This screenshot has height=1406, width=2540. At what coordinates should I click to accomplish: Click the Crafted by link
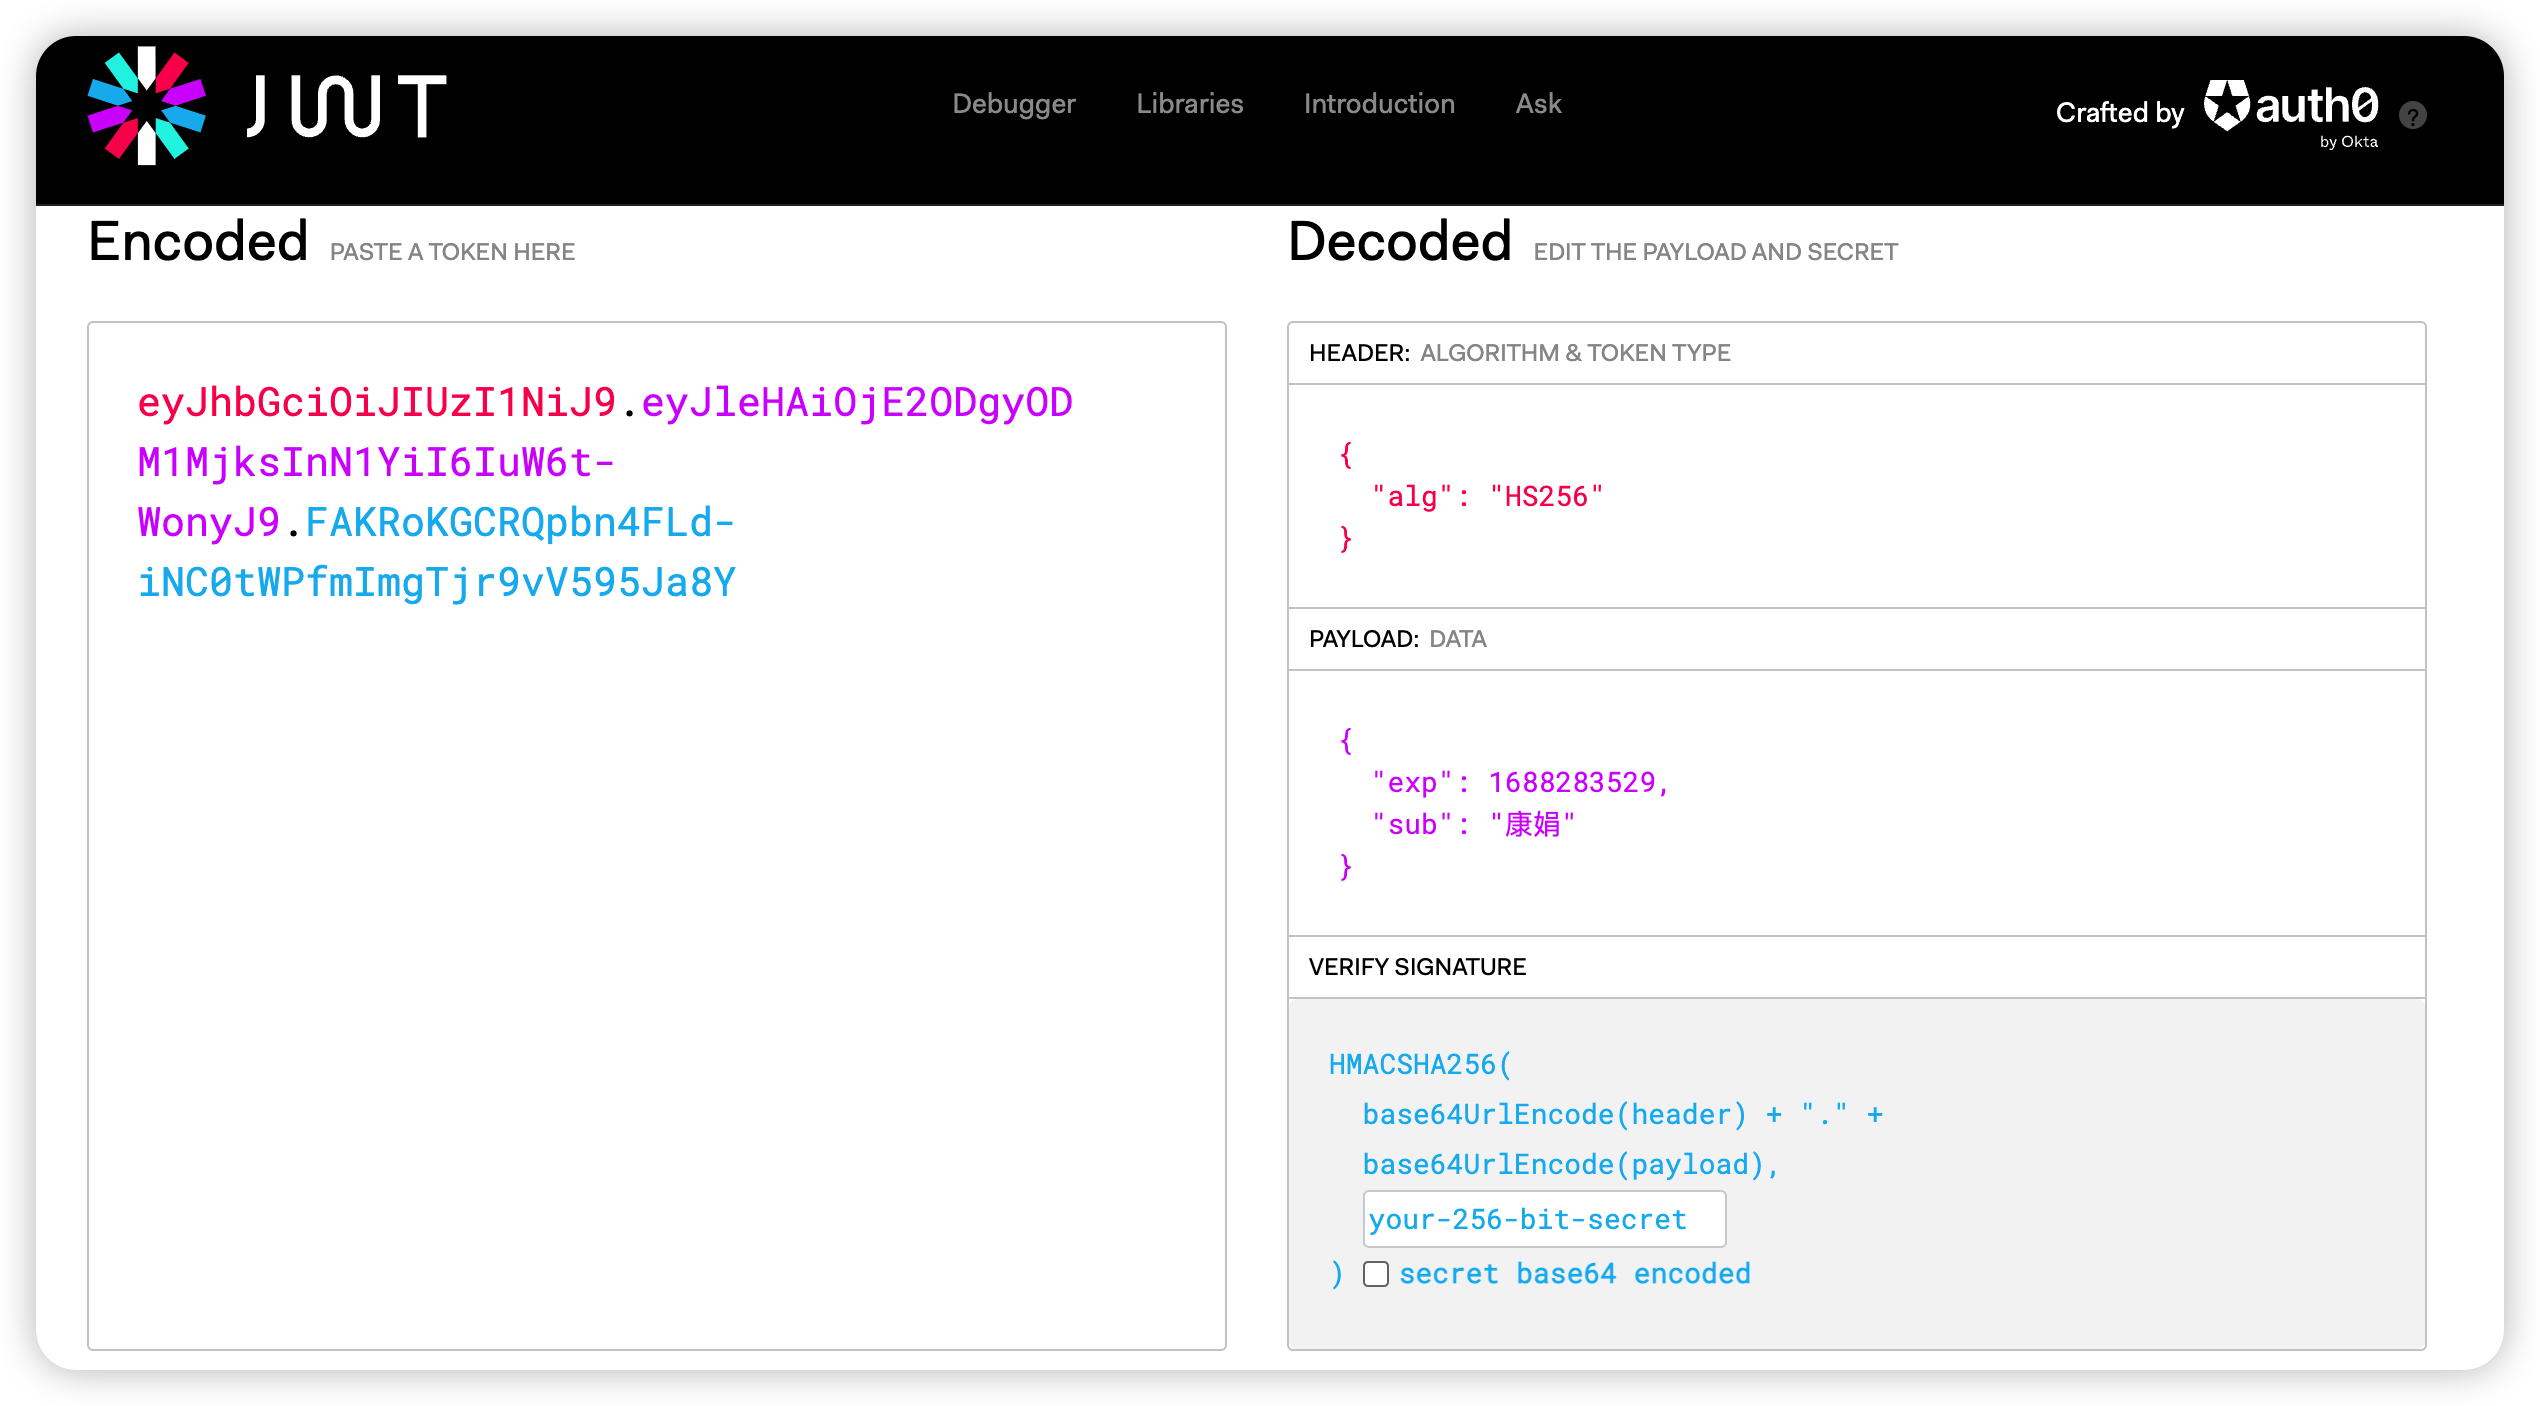click(x=2119, y=113)
